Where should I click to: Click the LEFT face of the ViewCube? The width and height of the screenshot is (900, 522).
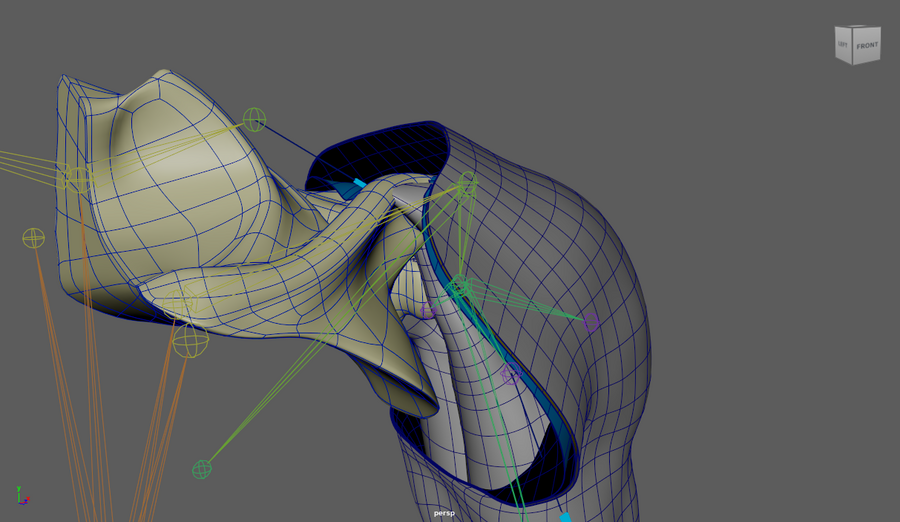(x=843, y=45)
